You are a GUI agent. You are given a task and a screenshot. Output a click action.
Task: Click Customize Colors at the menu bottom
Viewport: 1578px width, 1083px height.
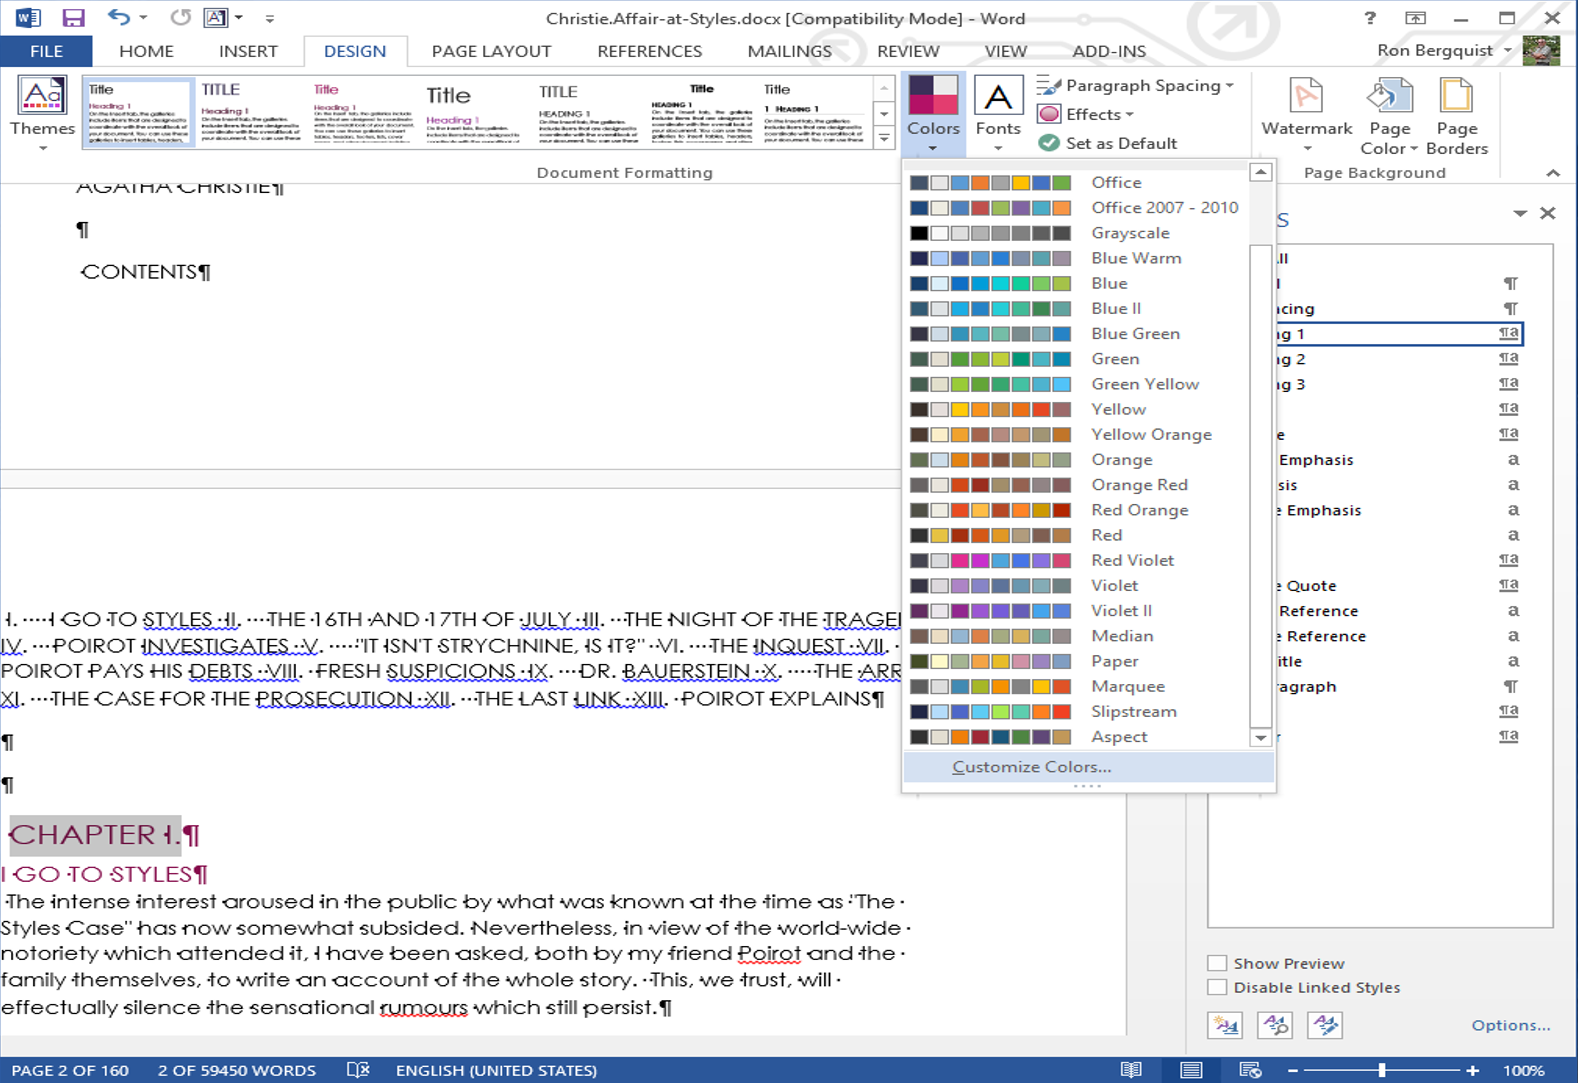click(x=1031, y=767)
